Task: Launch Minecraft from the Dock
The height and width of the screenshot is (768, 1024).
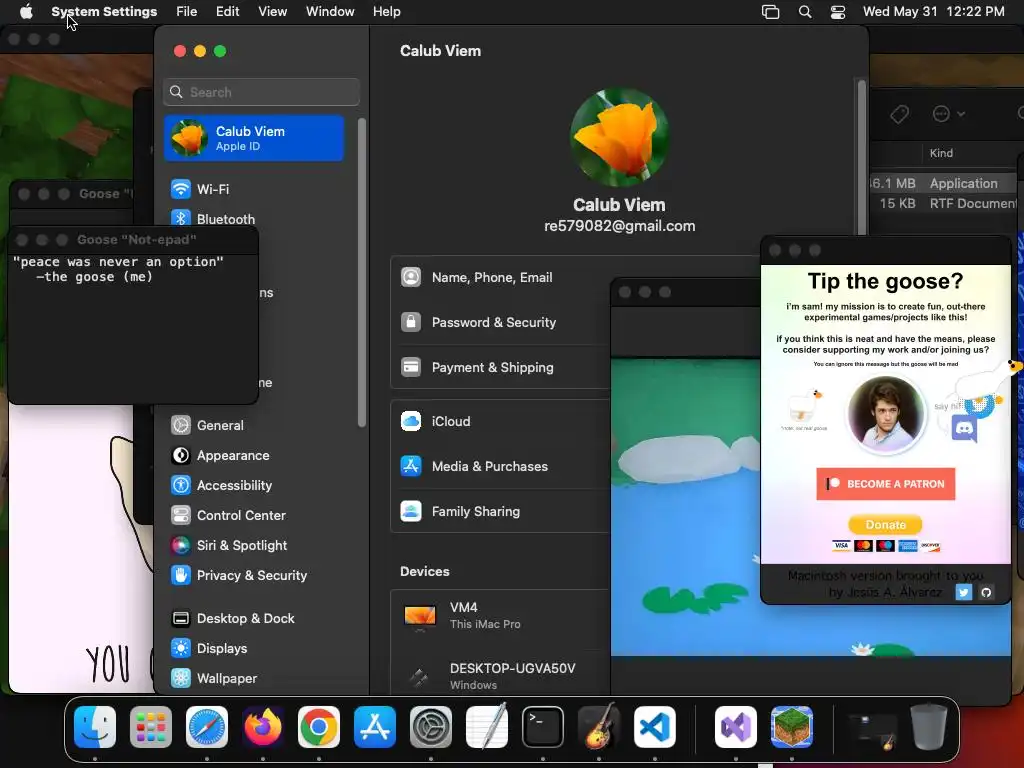Action: point(792,727)
